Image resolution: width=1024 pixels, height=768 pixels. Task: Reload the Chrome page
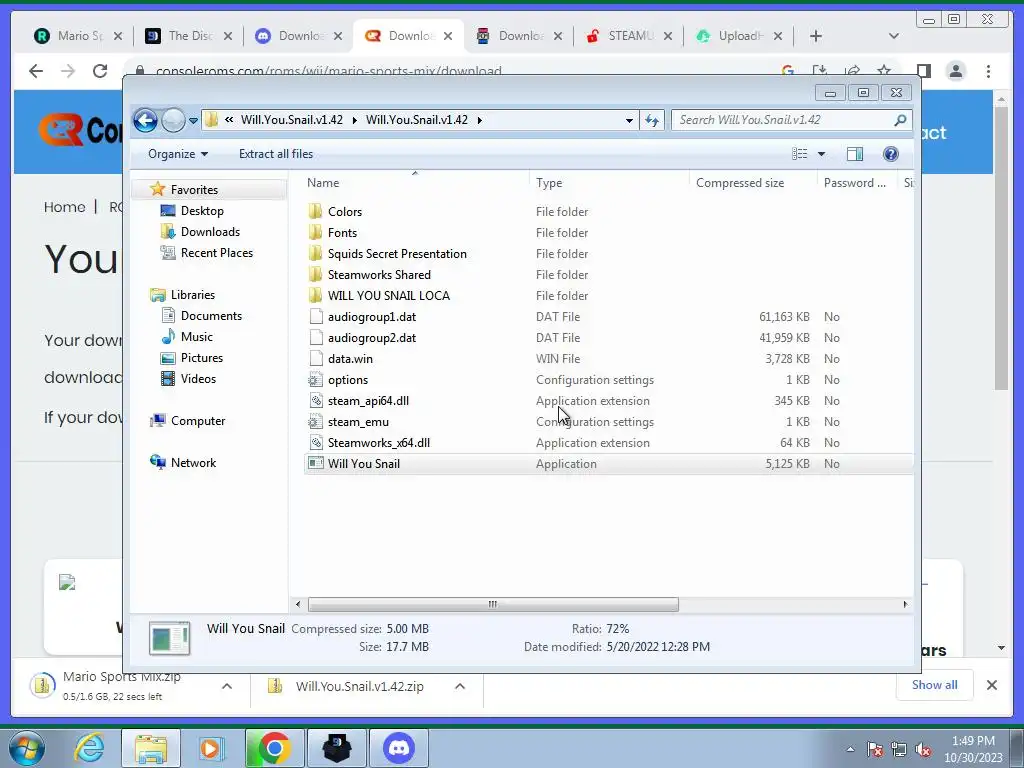pyautogui.click(x=100, y=71)
